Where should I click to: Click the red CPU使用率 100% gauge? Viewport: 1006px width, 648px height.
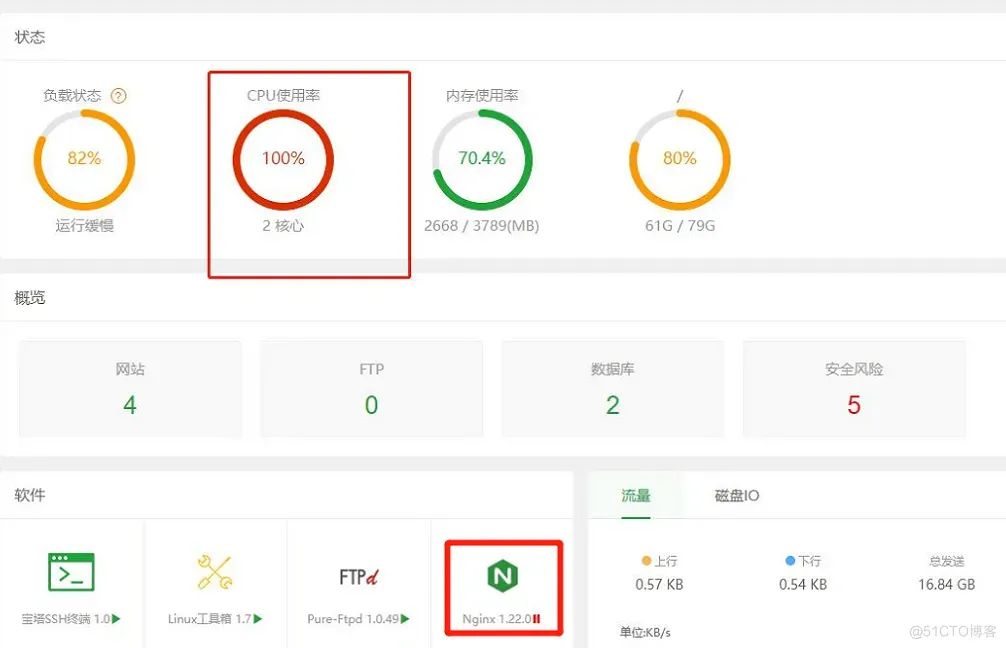point(283,158)
